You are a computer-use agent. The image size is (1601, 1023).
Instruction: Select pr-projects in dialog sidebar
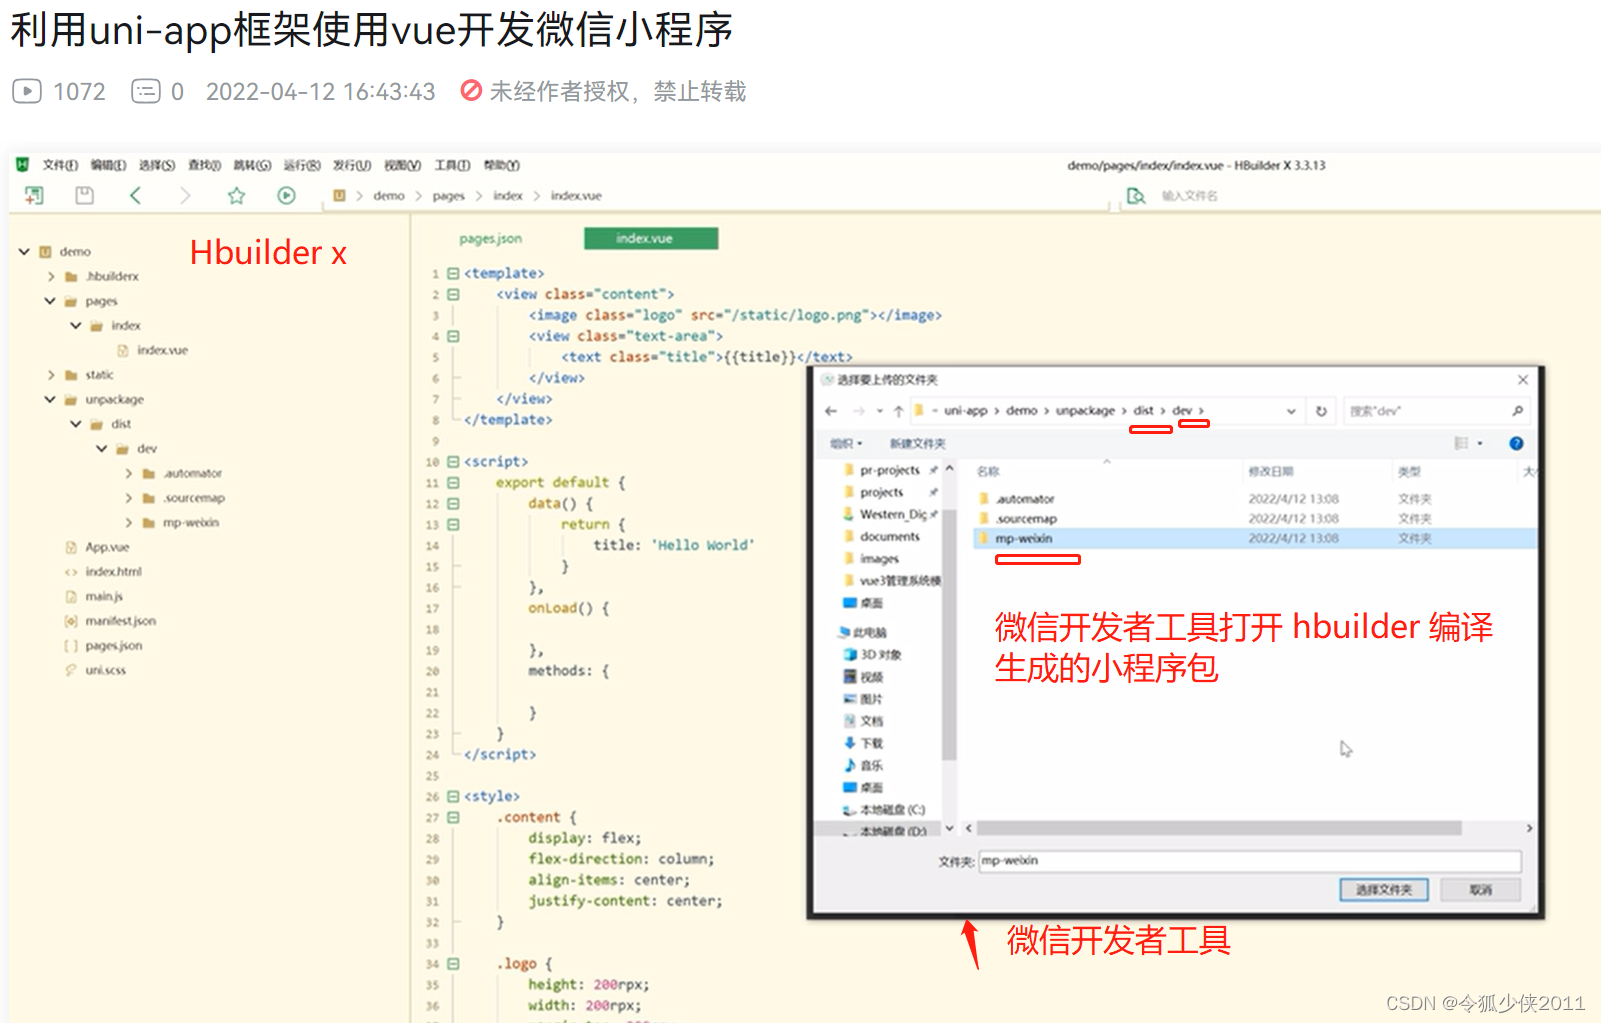click(x=889, y=470)
